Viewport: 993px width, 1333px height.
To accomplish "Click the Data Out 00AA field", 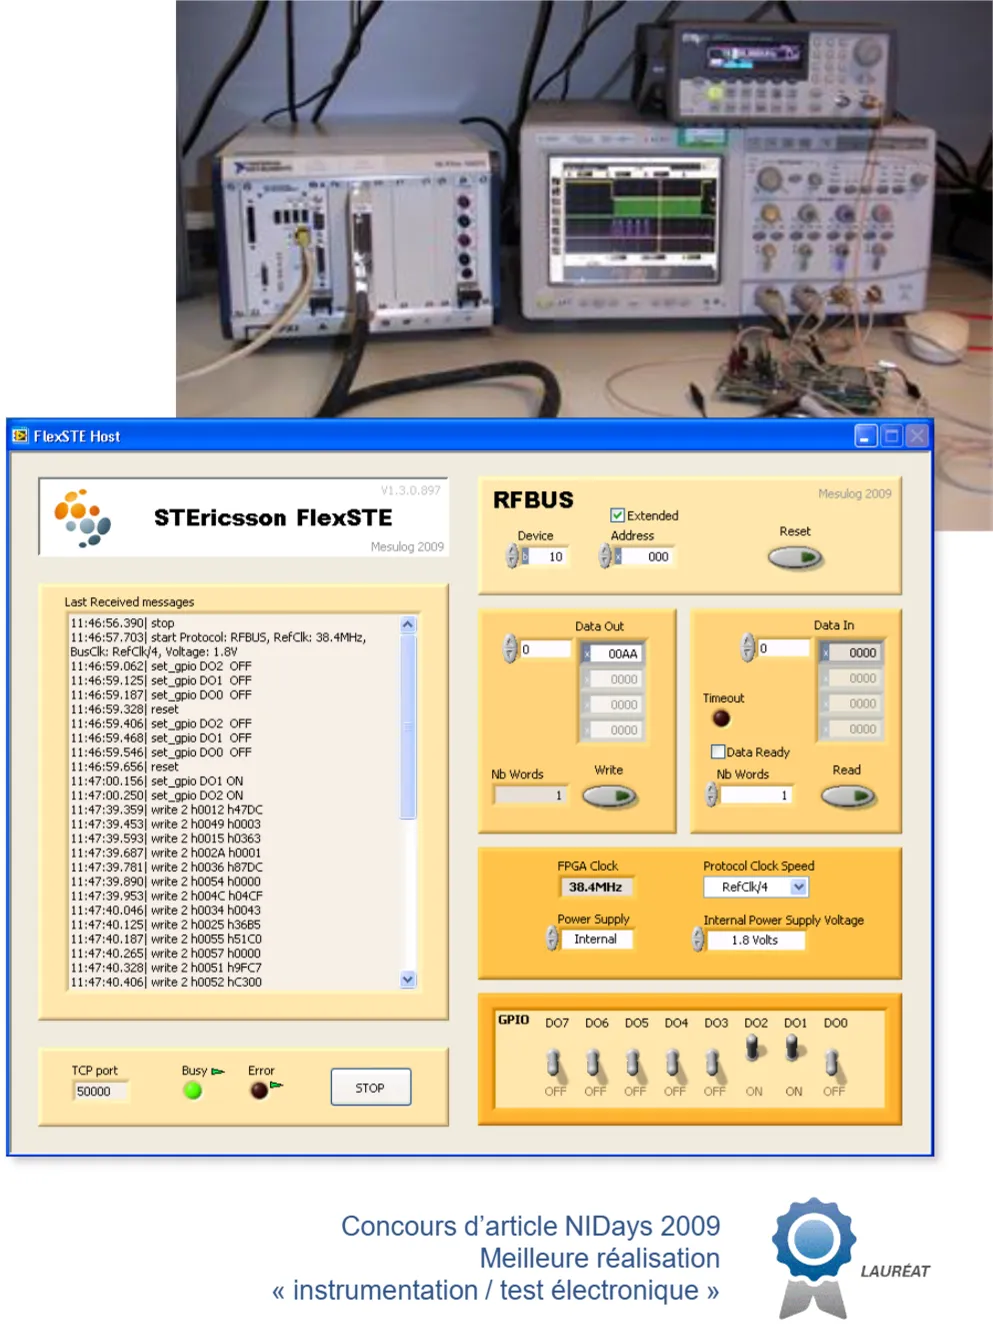I will [613, 653].
